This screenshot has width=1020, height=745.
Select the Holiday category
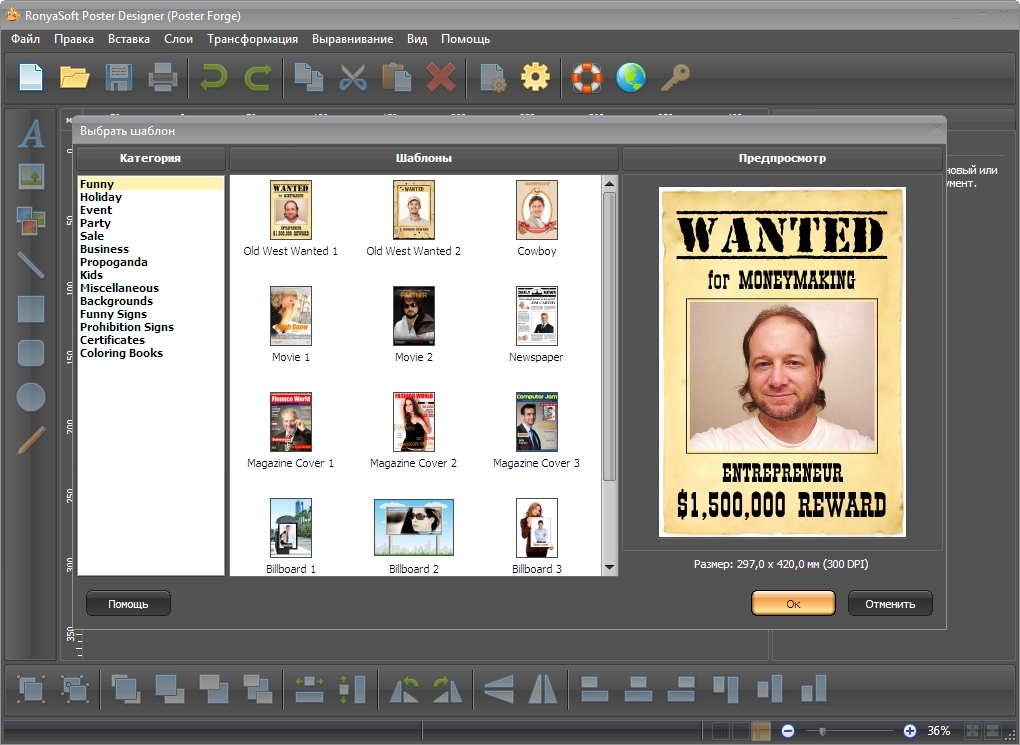(x=101, y=197)
